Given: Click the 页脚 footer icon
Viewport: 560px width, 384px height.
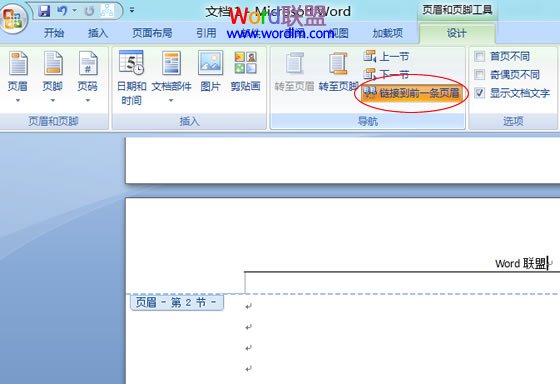Looking at the screenshot, I should point(53,64).
